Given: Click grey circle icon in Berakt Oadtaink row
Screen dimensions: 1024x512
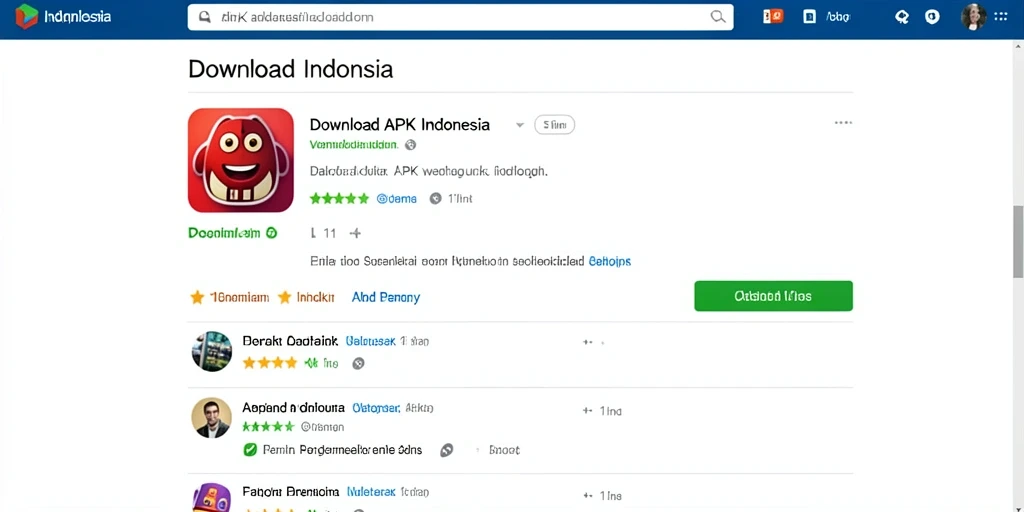Looking at the screenshot, I should tap(358, 363).
